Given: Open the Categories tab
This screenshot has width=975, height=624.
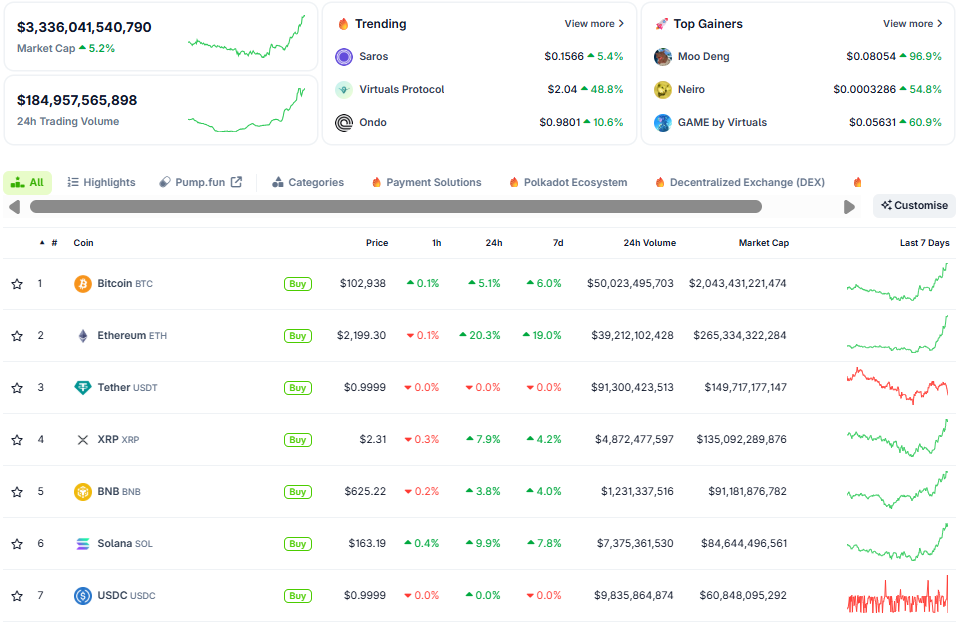Looking at the screenshot, I should 308,183.
